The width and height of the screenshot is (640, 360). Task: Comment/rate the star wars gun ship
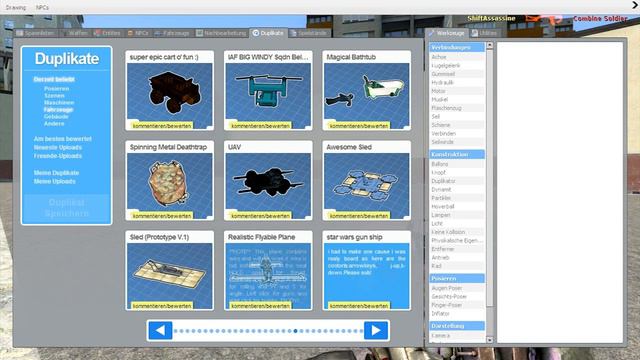(359, 306)
